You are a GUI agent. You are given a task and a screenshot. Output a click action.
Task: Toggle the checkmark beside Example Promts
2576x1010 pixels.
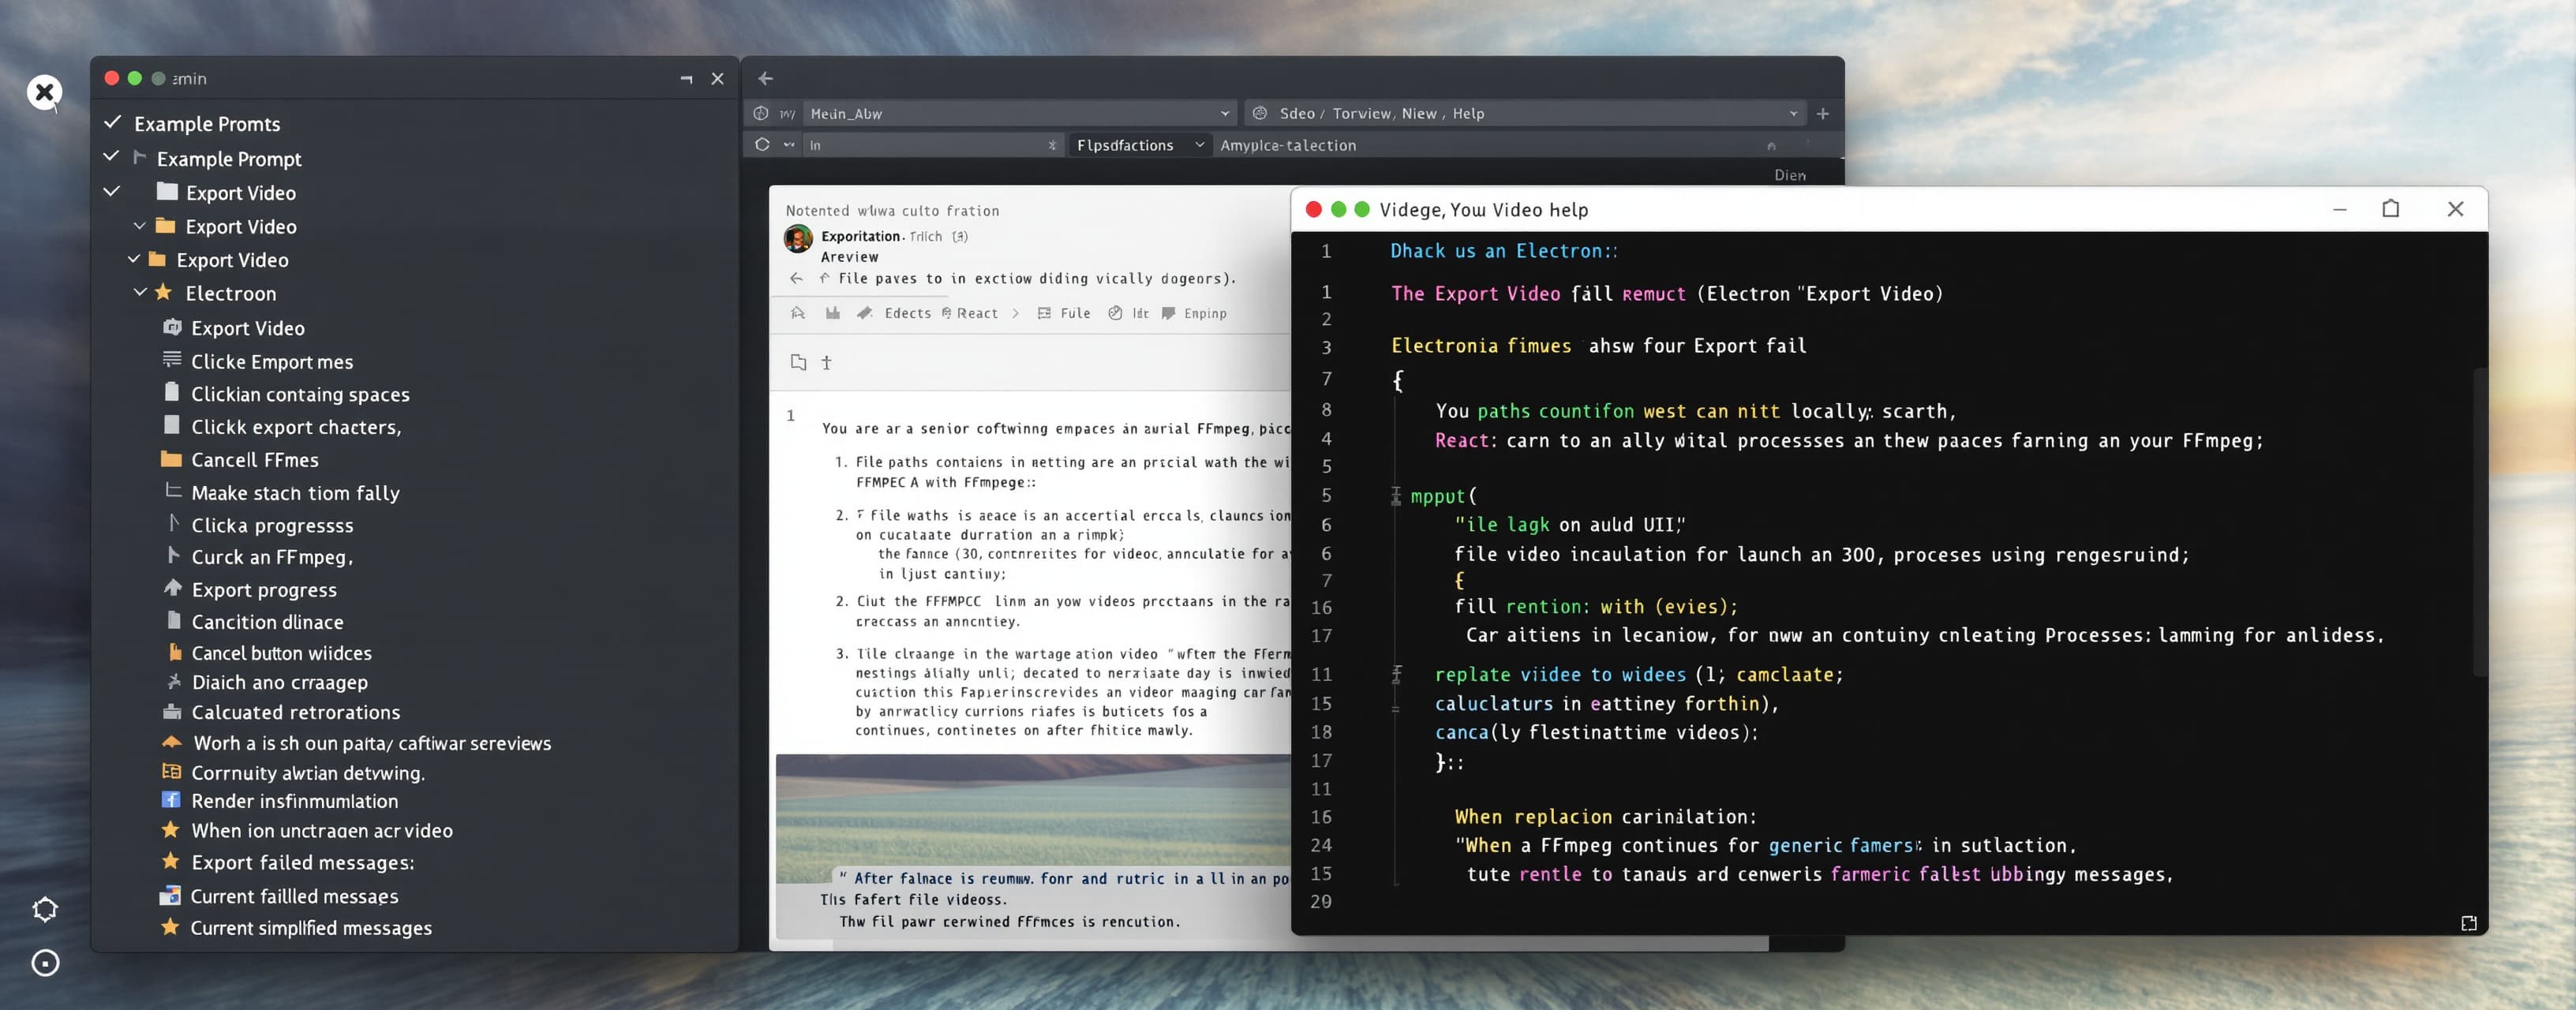click(x=113, y=122)
